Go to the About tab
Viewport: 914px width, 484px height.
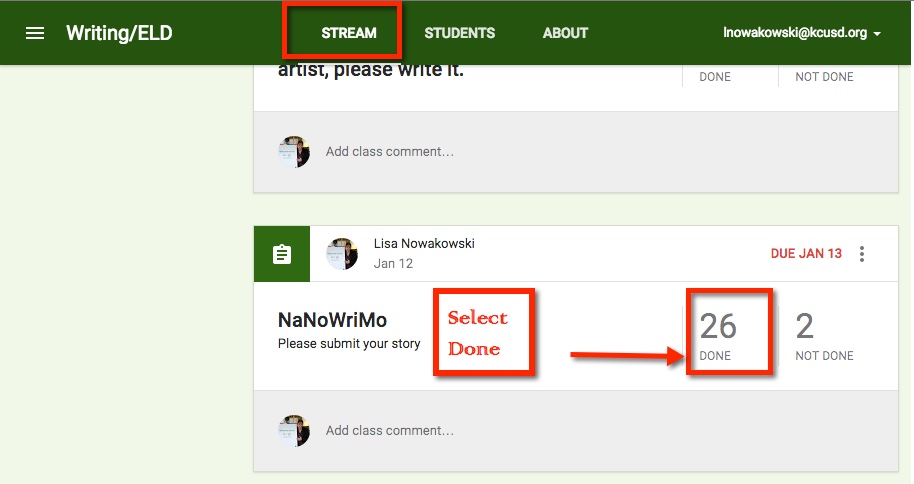(x=565, y=33)
